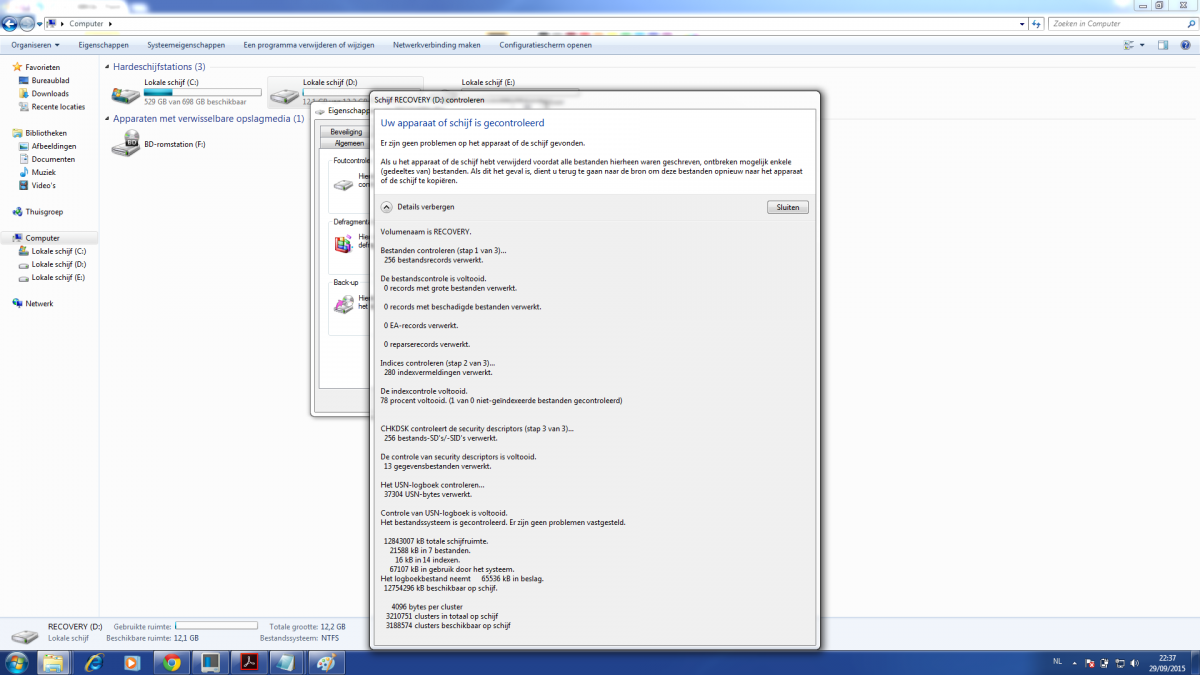Select the Lokale schijf (C:) drive icon
The image size is (1200, 675).
click(126, 95)
